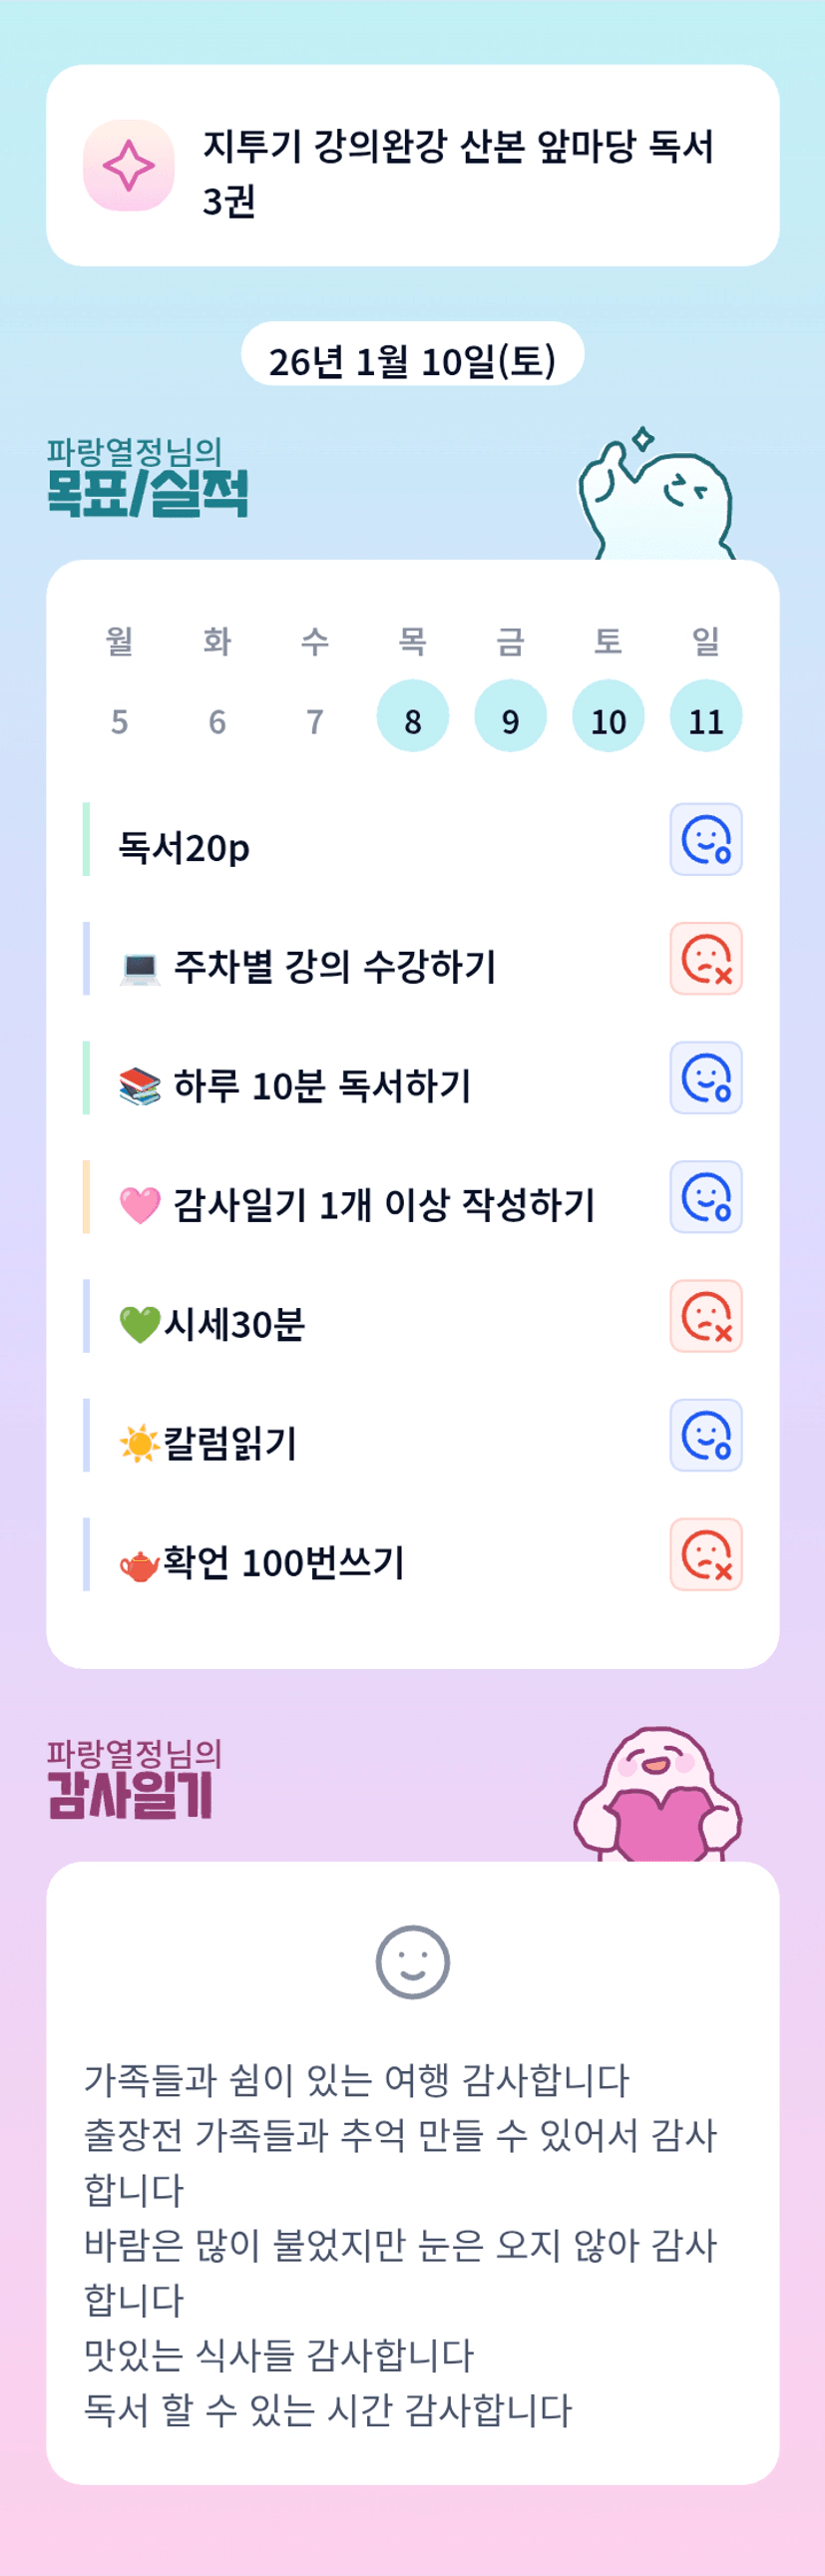Toggle the sad face for 시세30분
The image size is (825, 2576).
click(x=705, y=1315)
